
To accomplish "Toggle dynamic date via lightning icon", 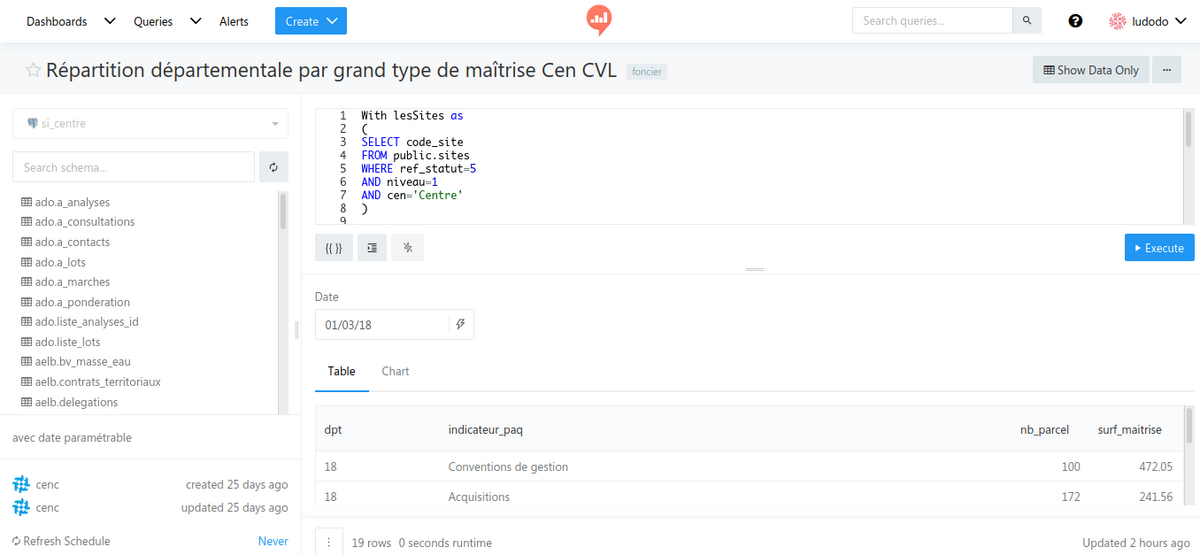I will (x=460, y=325).
